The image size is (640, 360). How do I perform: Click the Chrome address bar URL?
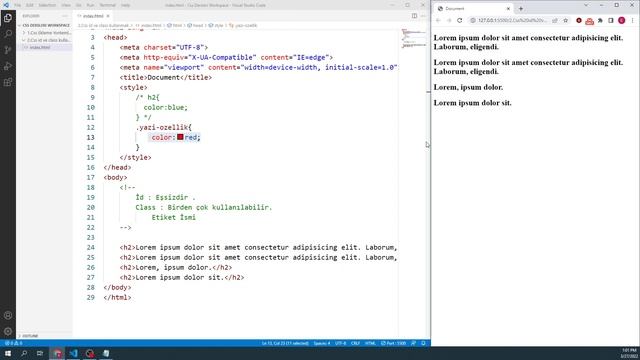coord(512,20)
